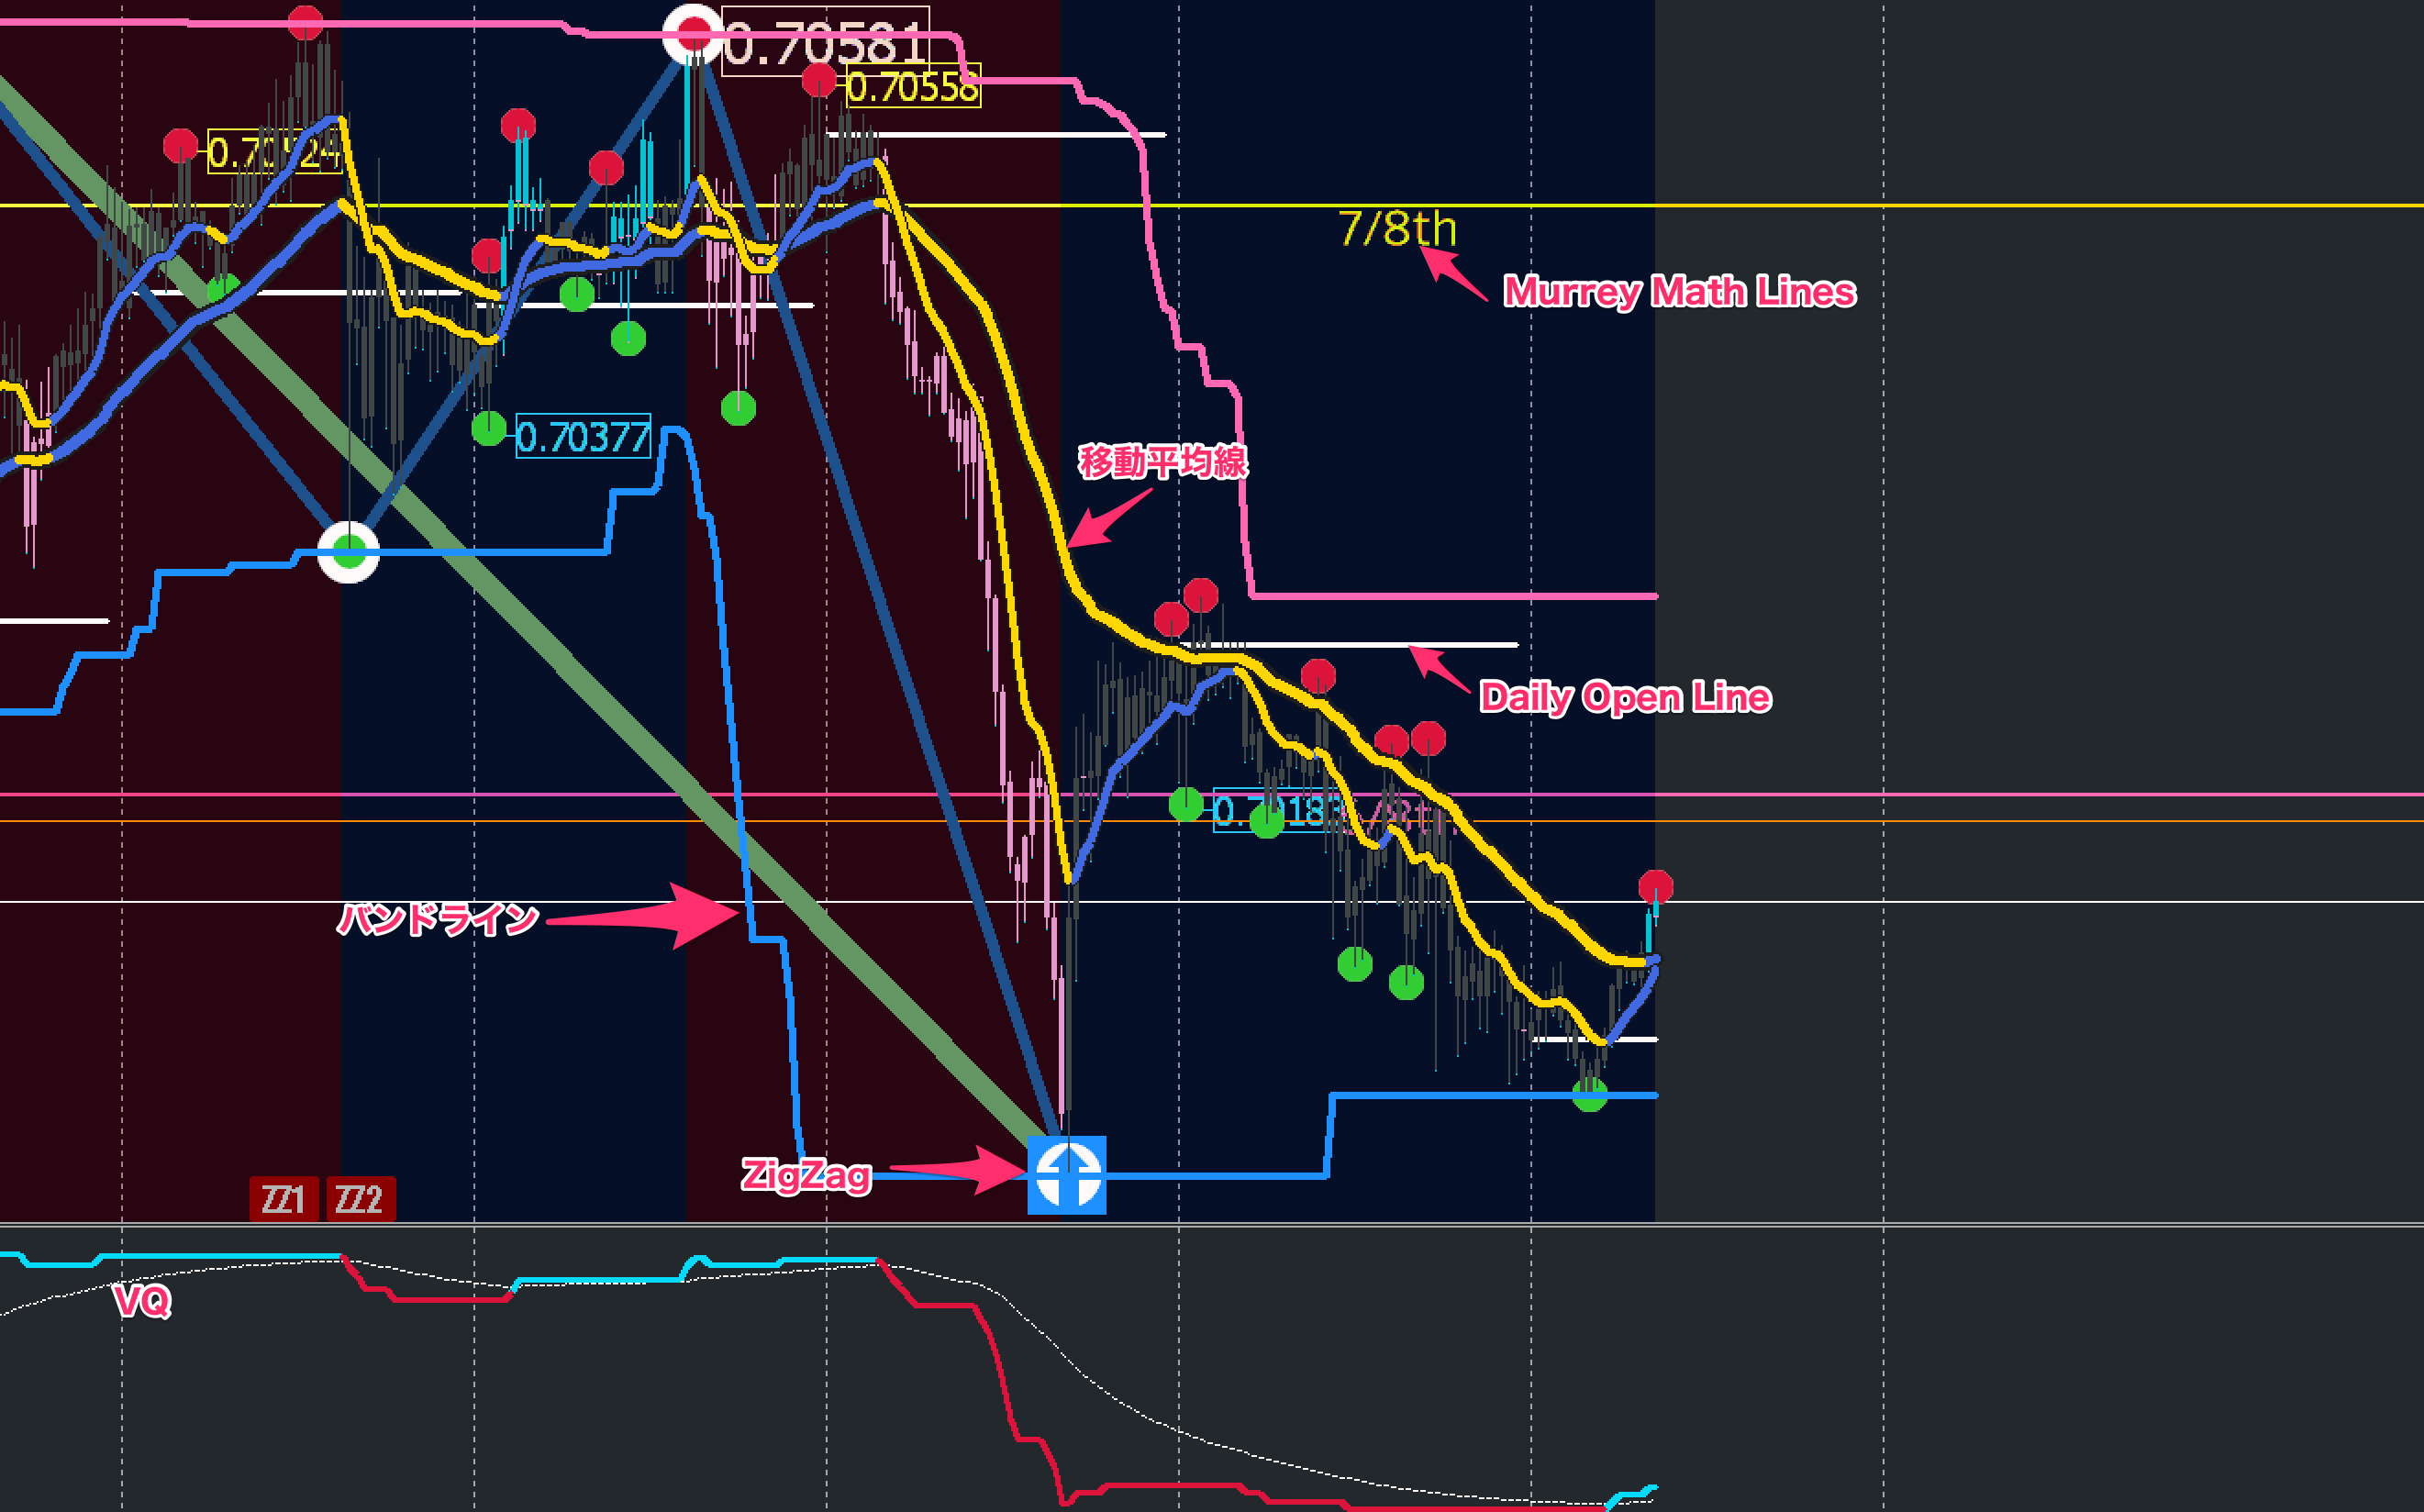The image size is (2424, 1512).
Task: Select the red dot above the latest candle
Action: point(1655,887)
